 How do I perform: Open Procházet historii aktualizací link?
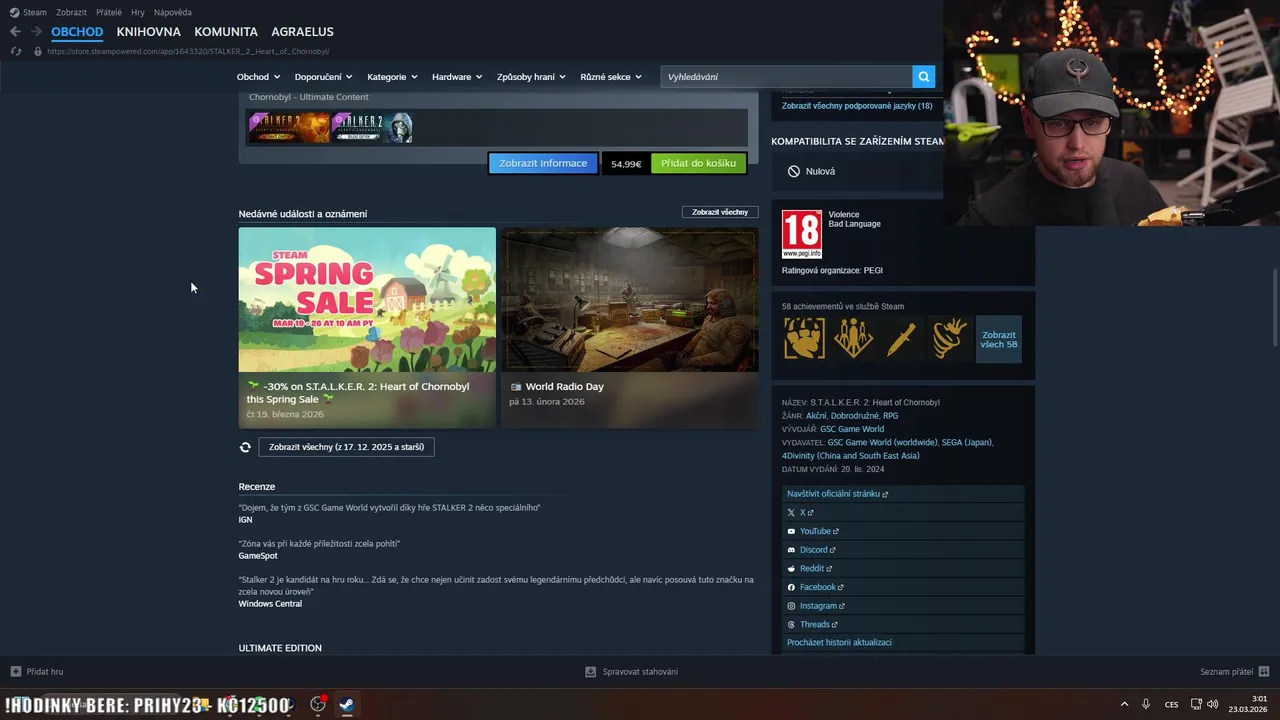pos(903,643)
